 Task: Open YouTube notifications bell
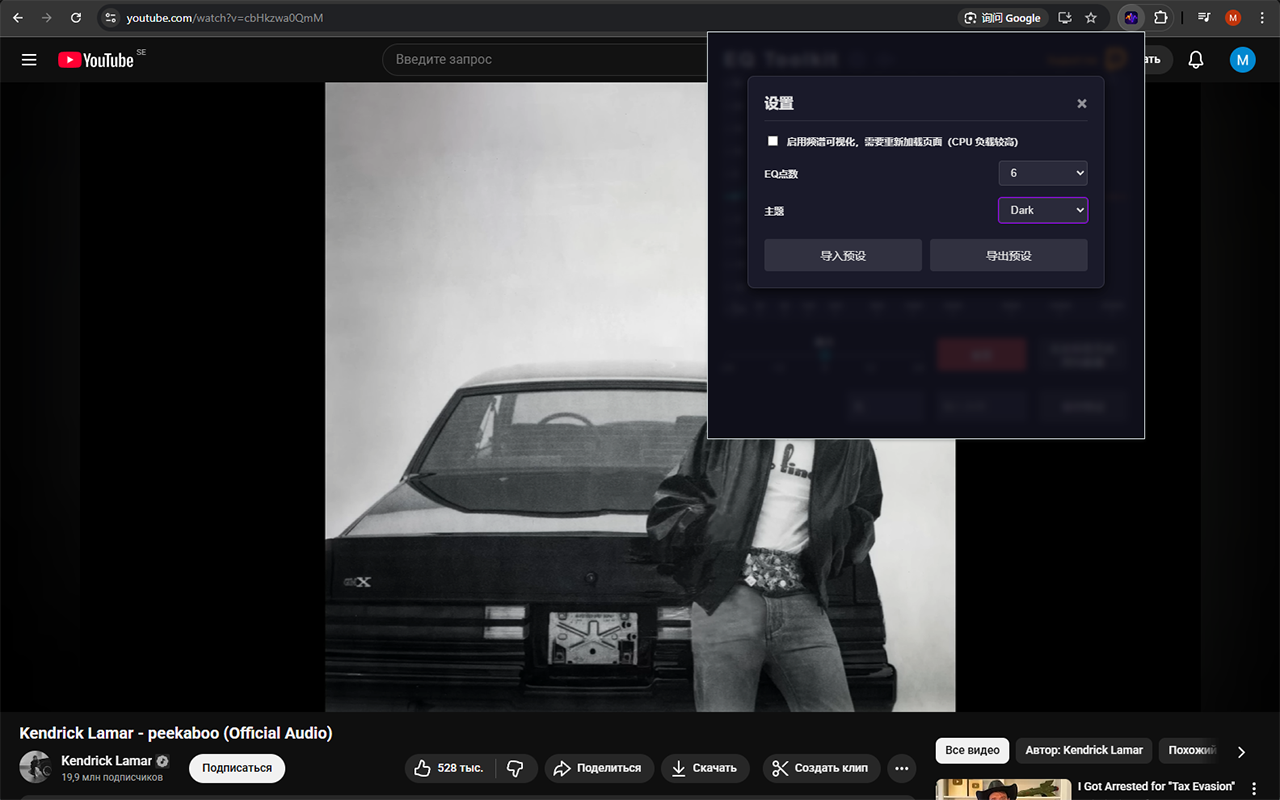(1196, 60)
